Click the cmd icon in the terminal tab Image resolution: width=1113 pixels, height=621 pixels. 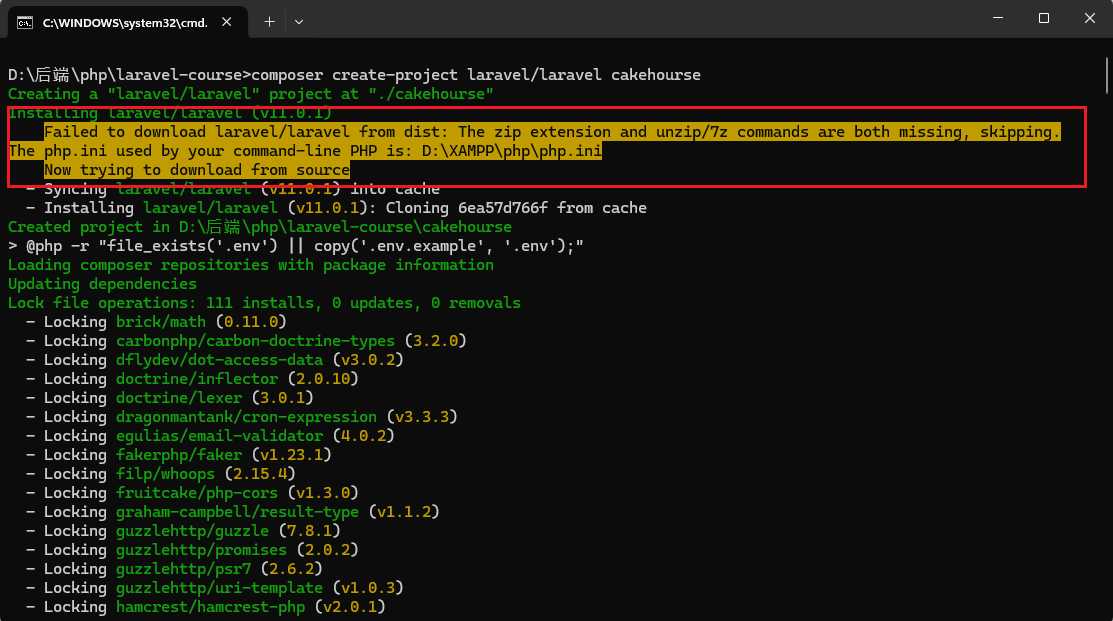tap(25, 23)
